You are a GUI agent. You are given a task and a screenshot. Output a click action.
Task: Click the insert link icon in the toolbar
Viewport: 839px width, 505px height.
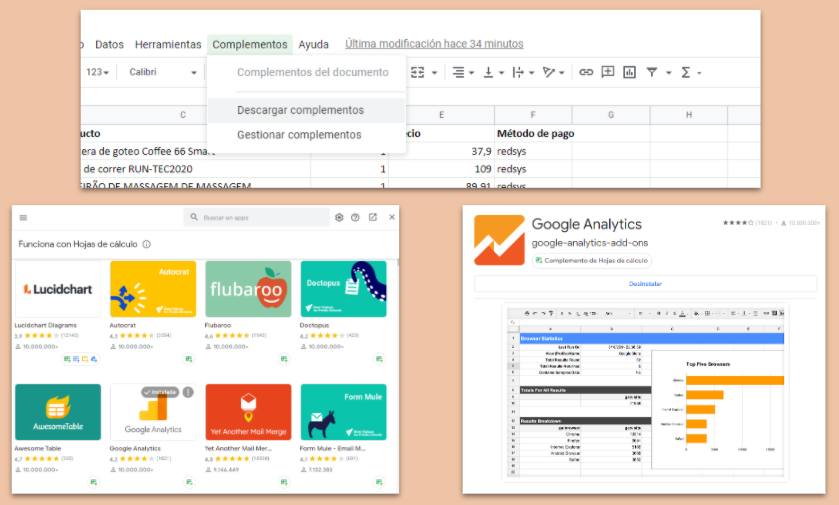[x=586, y=72]
